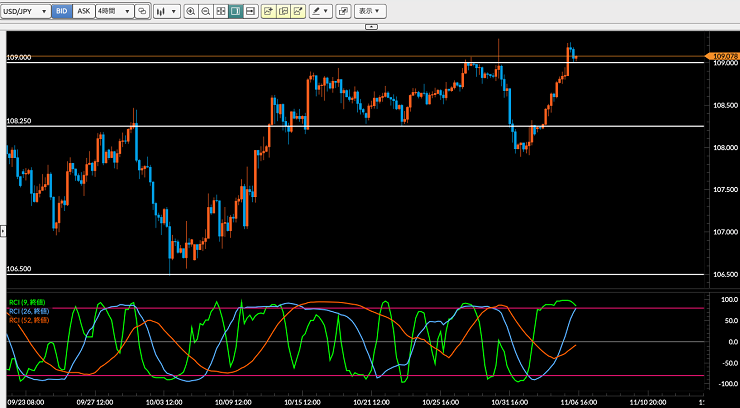Open the 表示 menu
This screenshot has width=740, height=408.
(370, 11)
